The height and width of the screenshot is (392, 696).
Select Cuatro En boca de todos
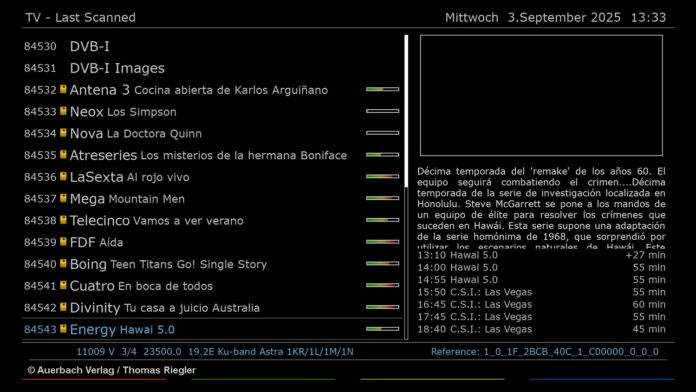pos(212,285)
